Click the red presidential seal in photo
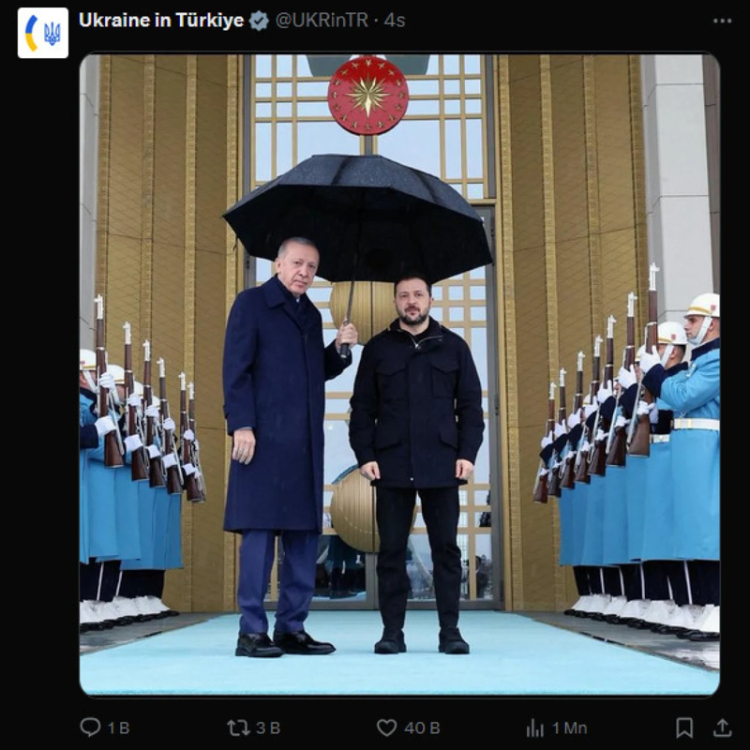This screenshot has width=750, height=750. (368, 95)
